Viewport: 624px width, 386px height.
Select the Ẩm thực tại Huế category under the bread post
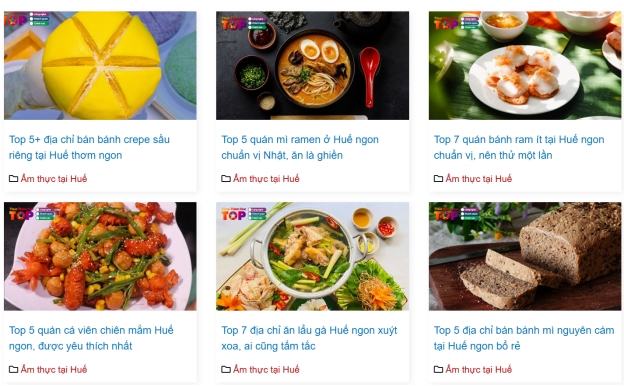(x=479, y=369)
